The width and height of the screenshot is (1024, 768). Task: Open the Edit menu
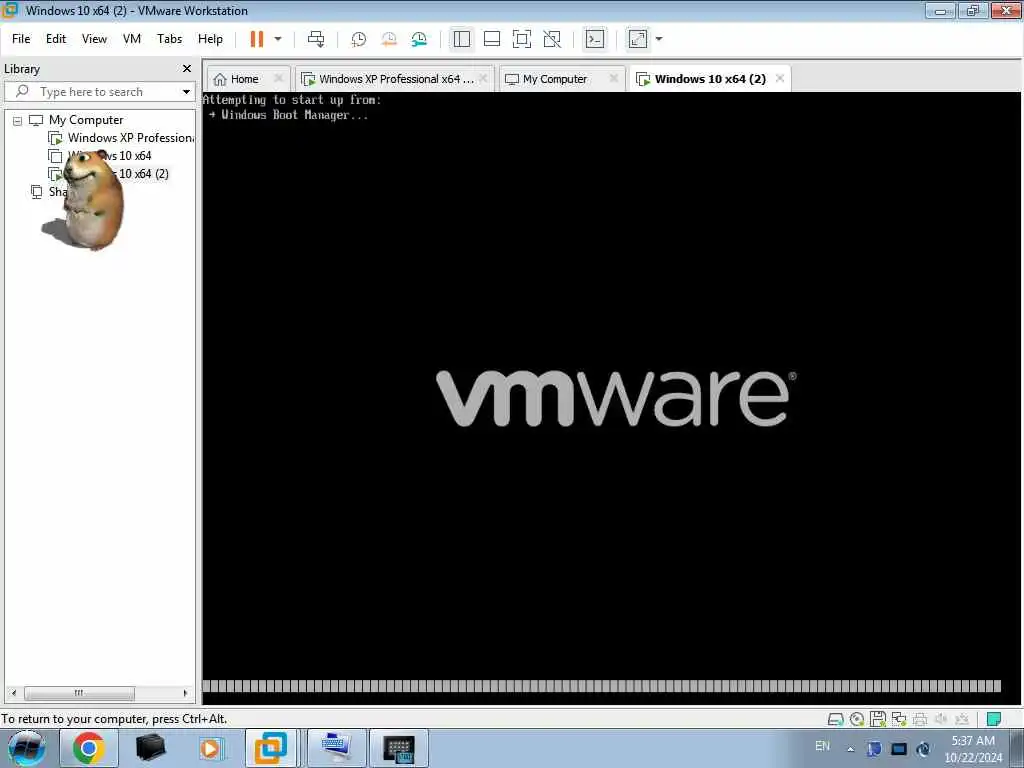click(x=56, y=39)
